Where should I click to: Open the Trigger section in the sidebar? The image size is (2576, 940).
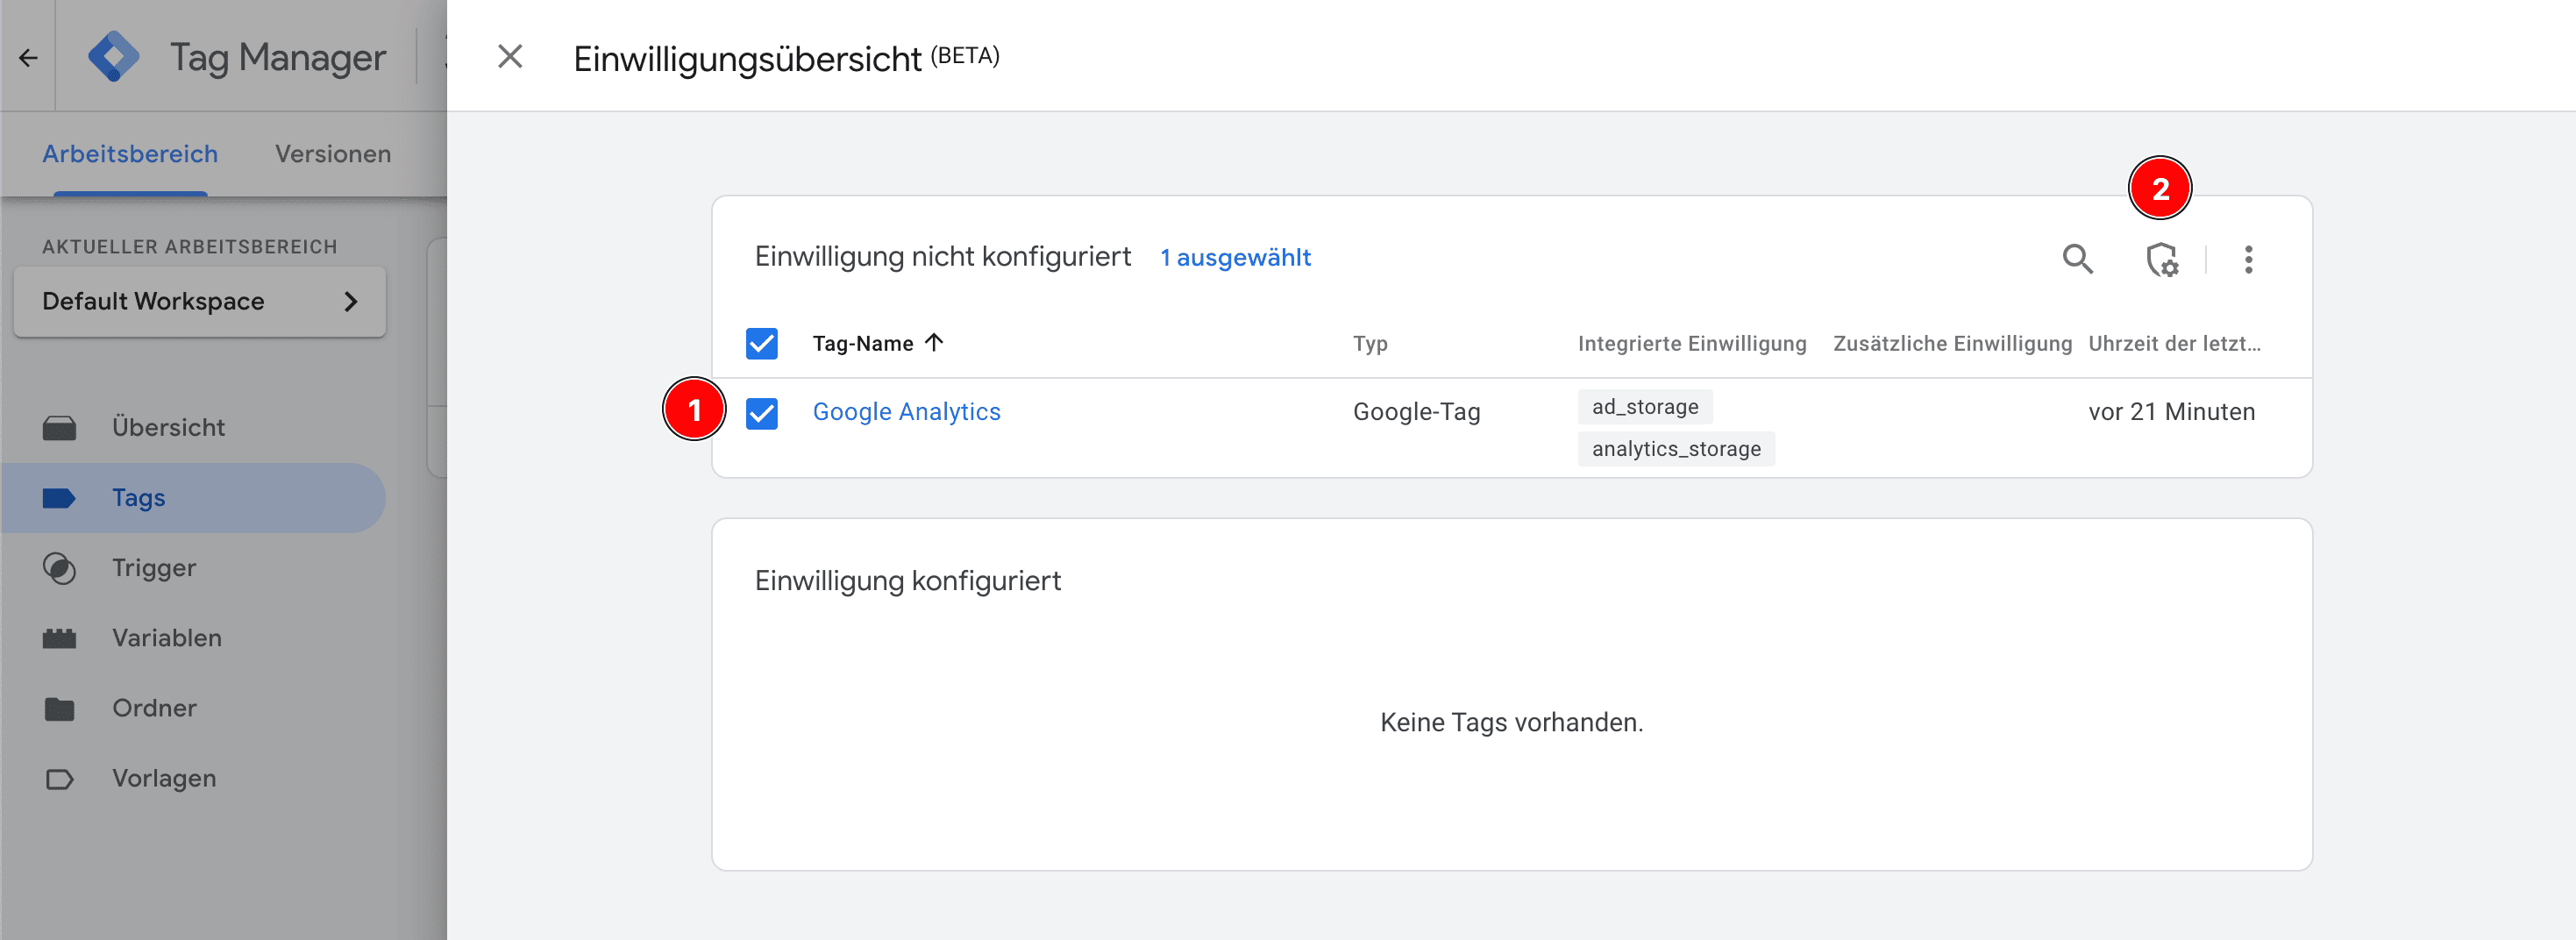point(153,567)
